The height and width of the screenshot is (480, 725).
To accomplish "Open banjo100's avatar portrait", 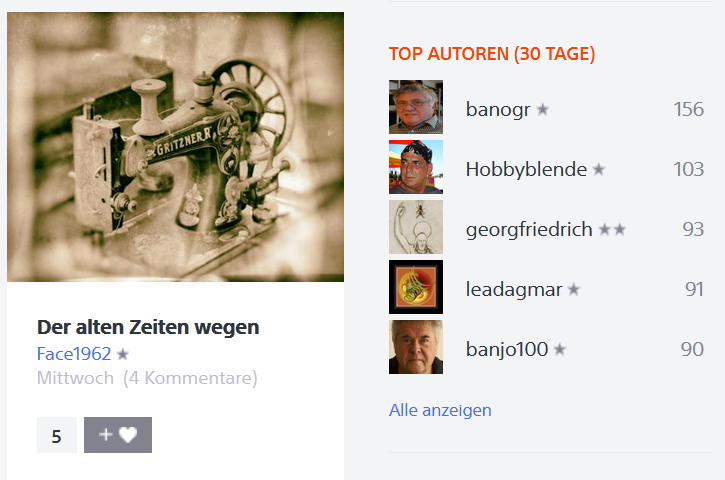I will (x=416, y=347).
